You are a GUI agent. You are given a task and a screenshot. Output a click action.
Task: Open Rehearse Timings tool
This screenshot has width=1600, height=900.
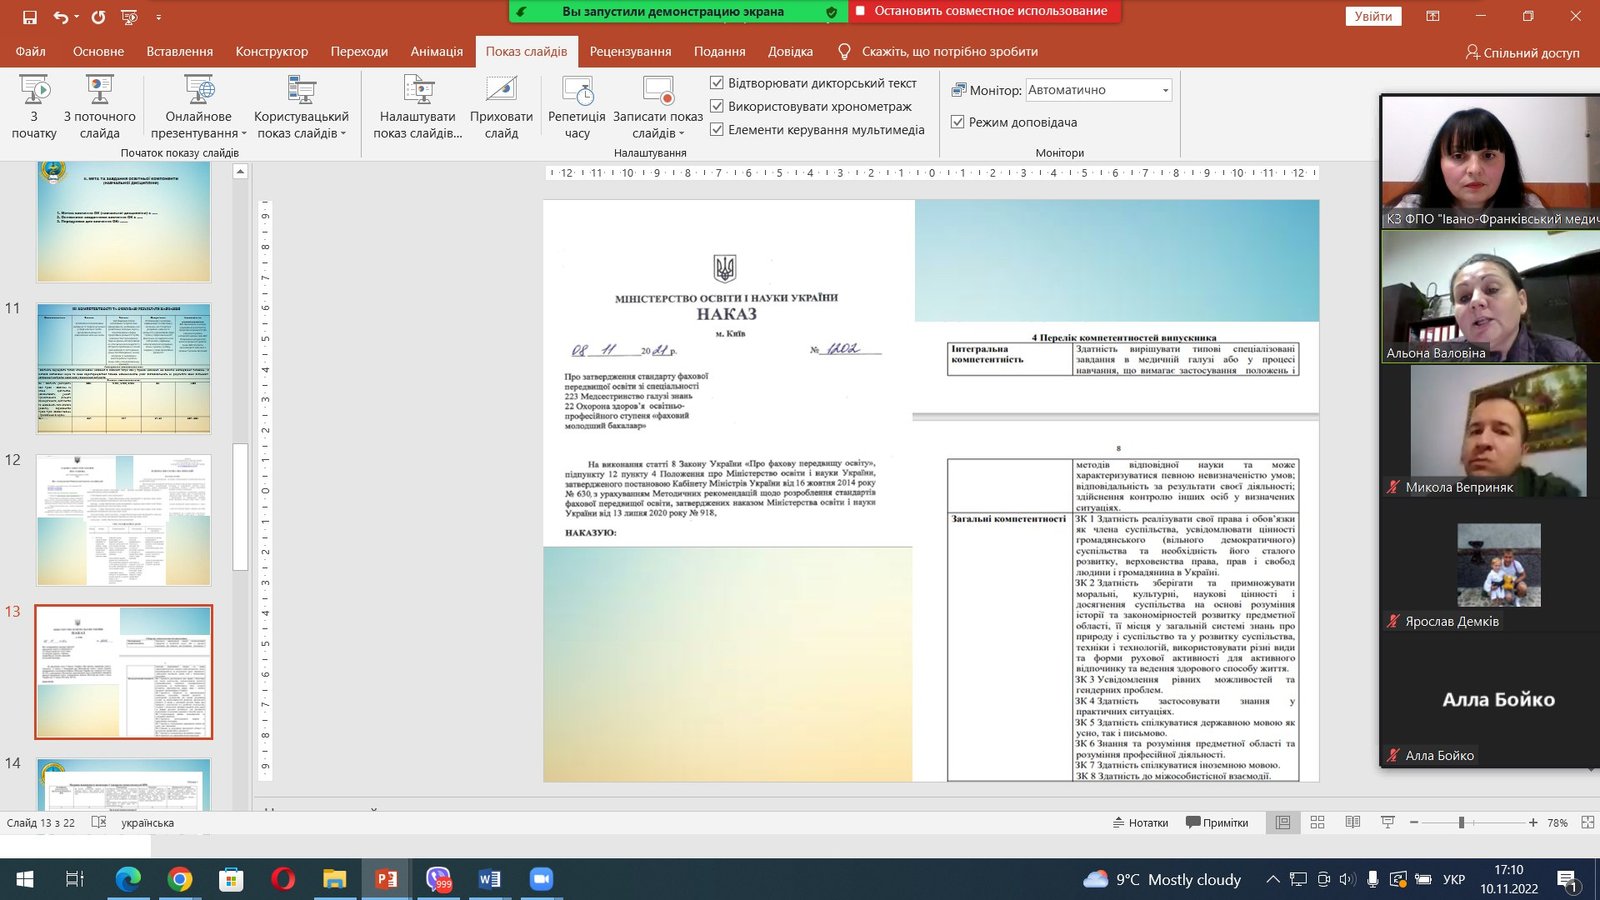tap(577, 92)
